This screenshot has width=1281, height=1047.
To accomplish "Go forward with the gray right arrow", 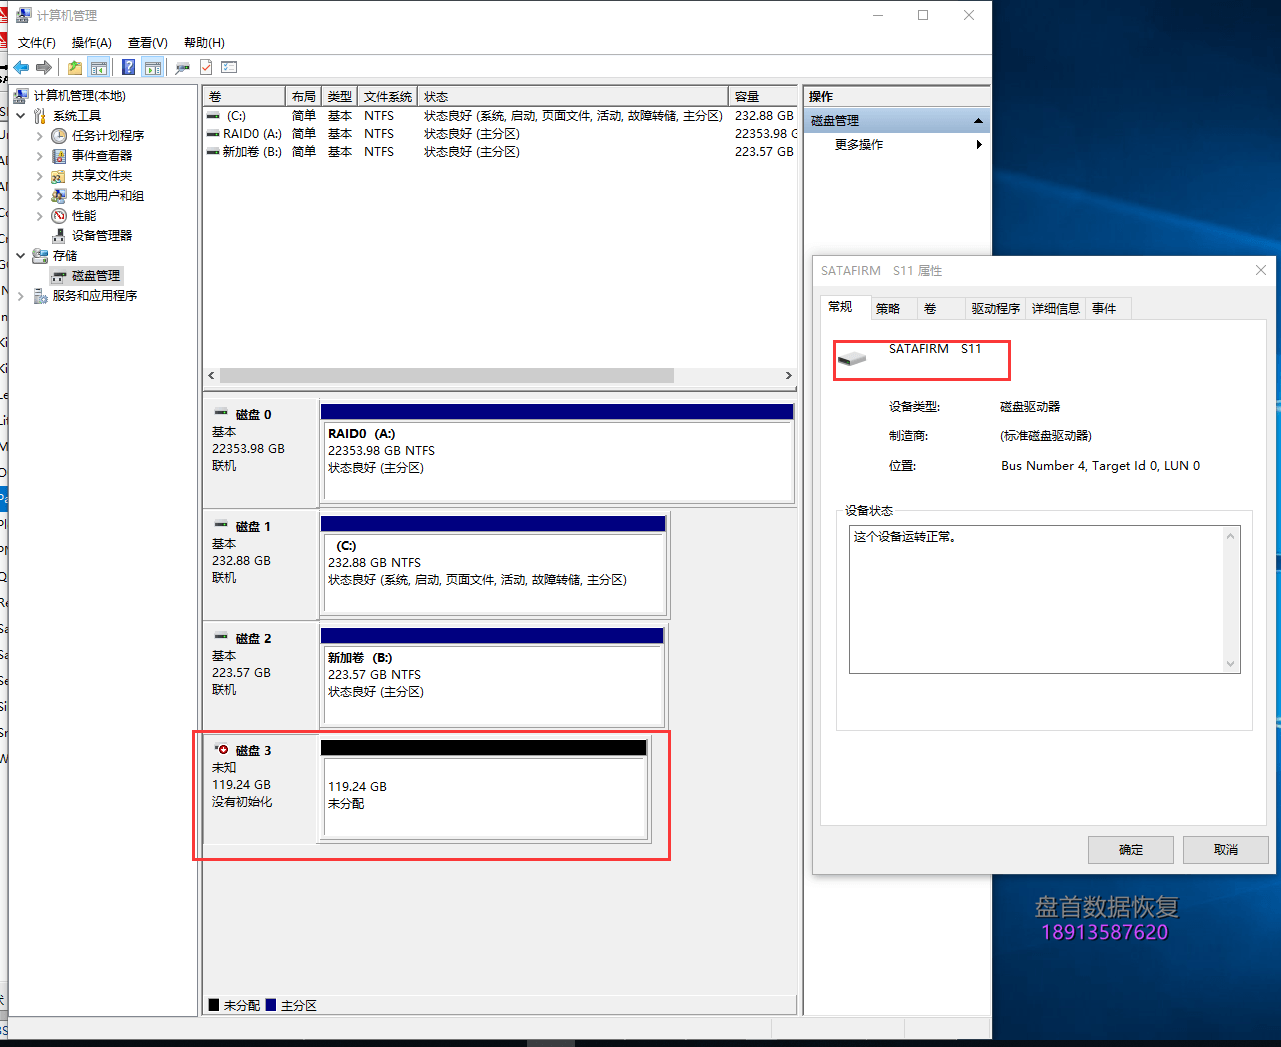I will (43, 67).
